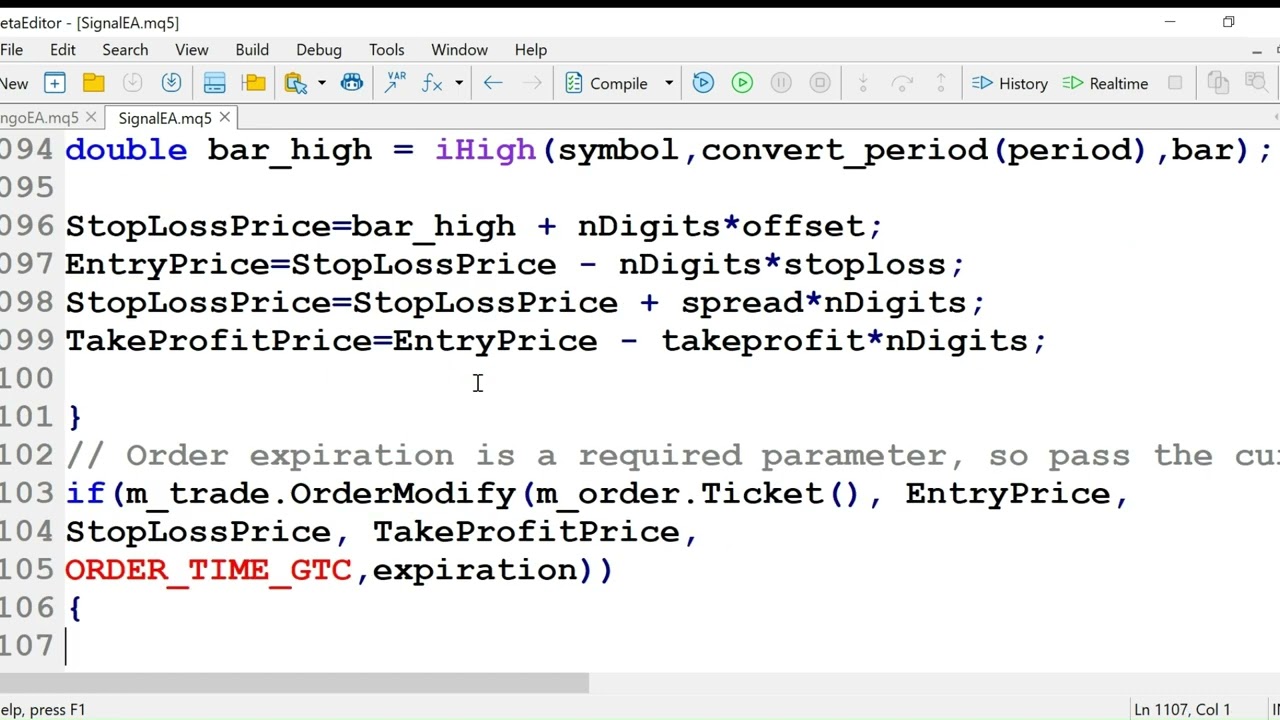
Task: Click the New file plus icon
Action: coord(55,83)
